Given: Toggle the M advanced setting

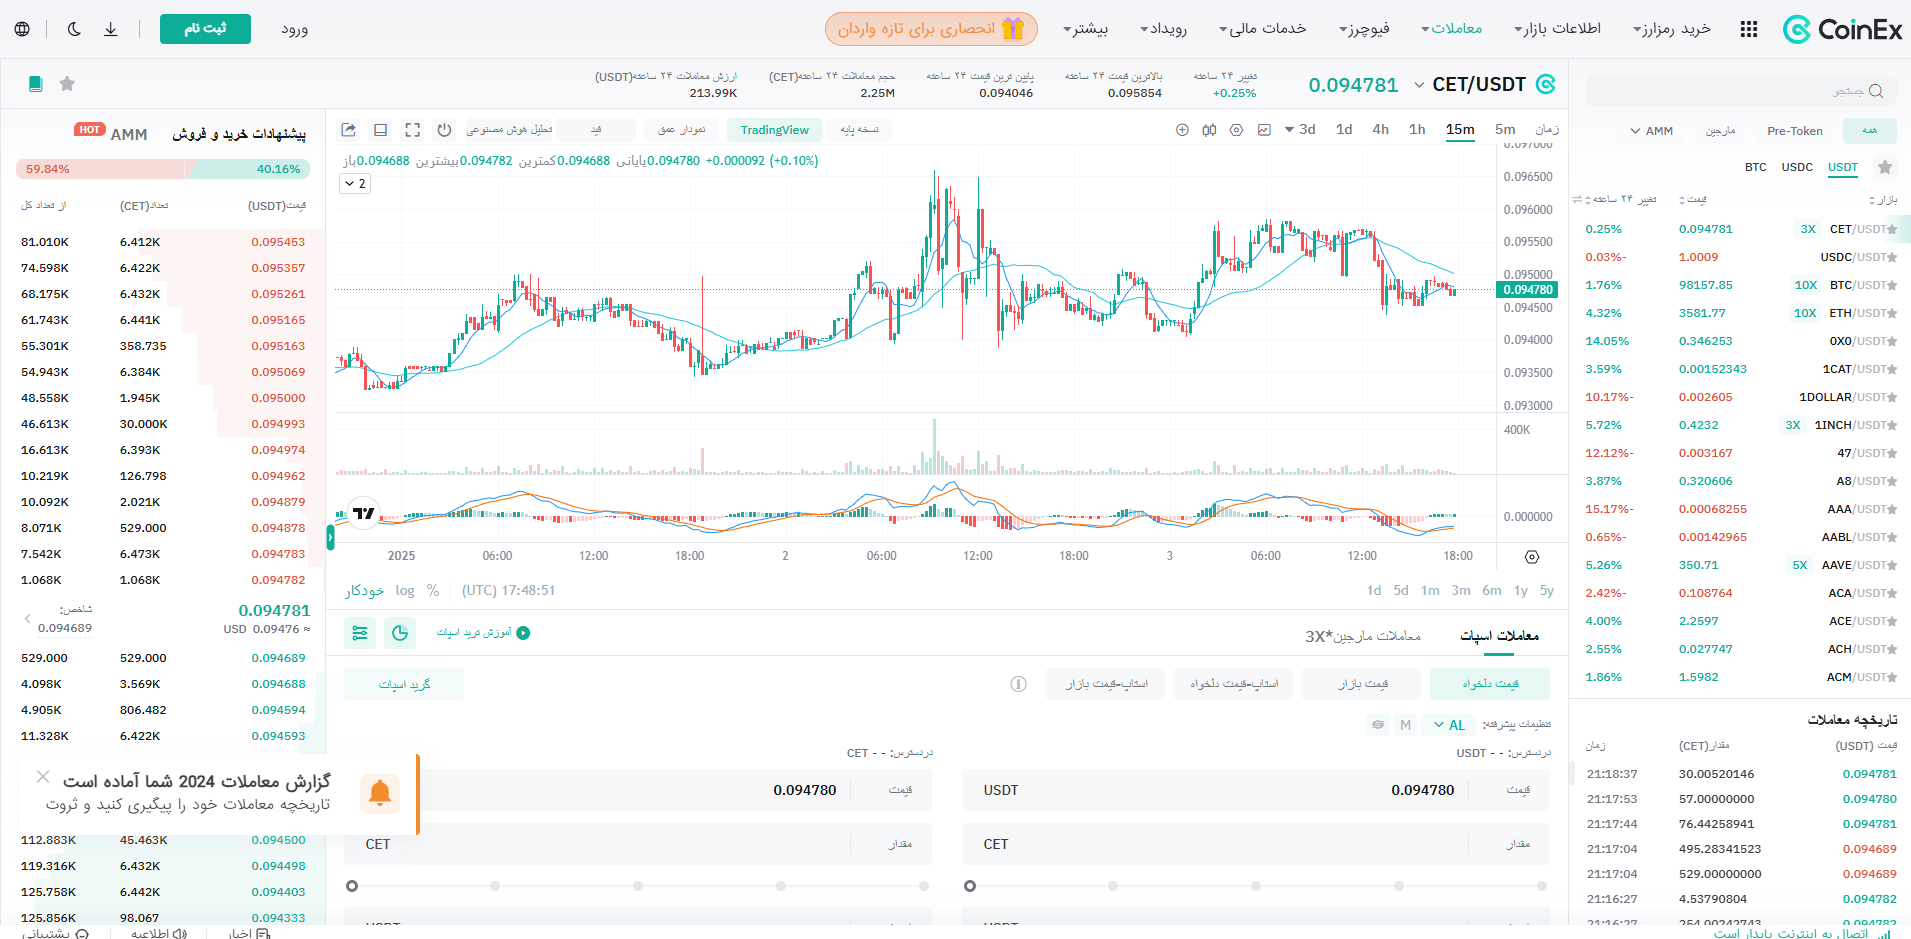Looking at the screenshot, I should pyautogui.click(x=1406, y=725).
